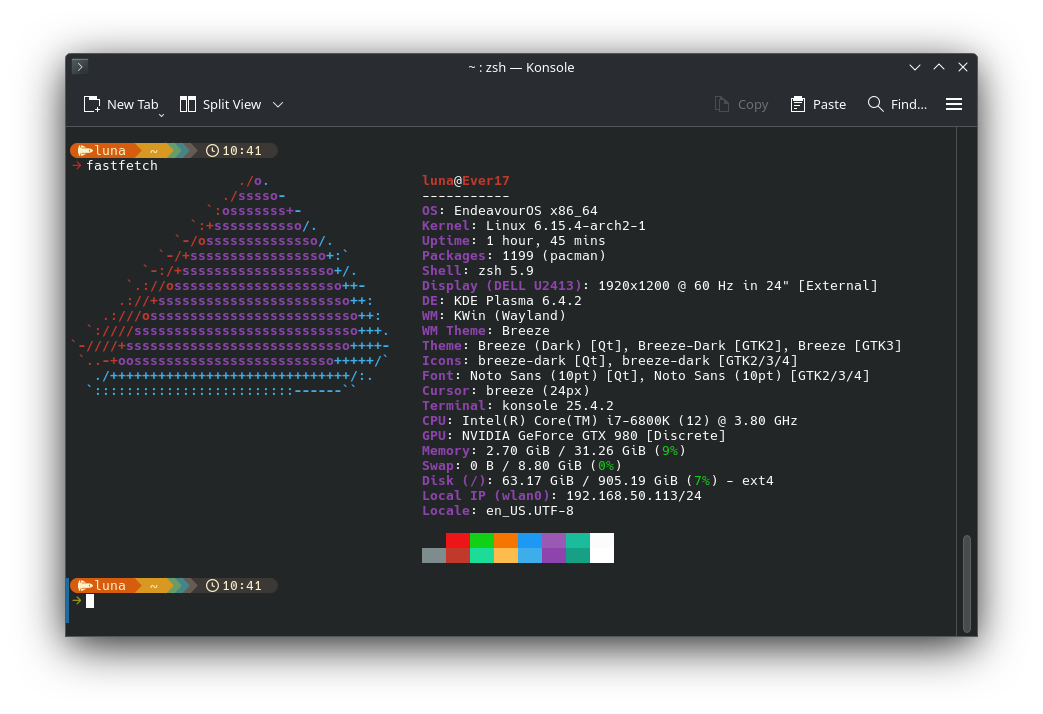Click the "Theme: Breeze (Dark) [Qt]" line
Screen dimensions: 1043x714
(662, 346)
